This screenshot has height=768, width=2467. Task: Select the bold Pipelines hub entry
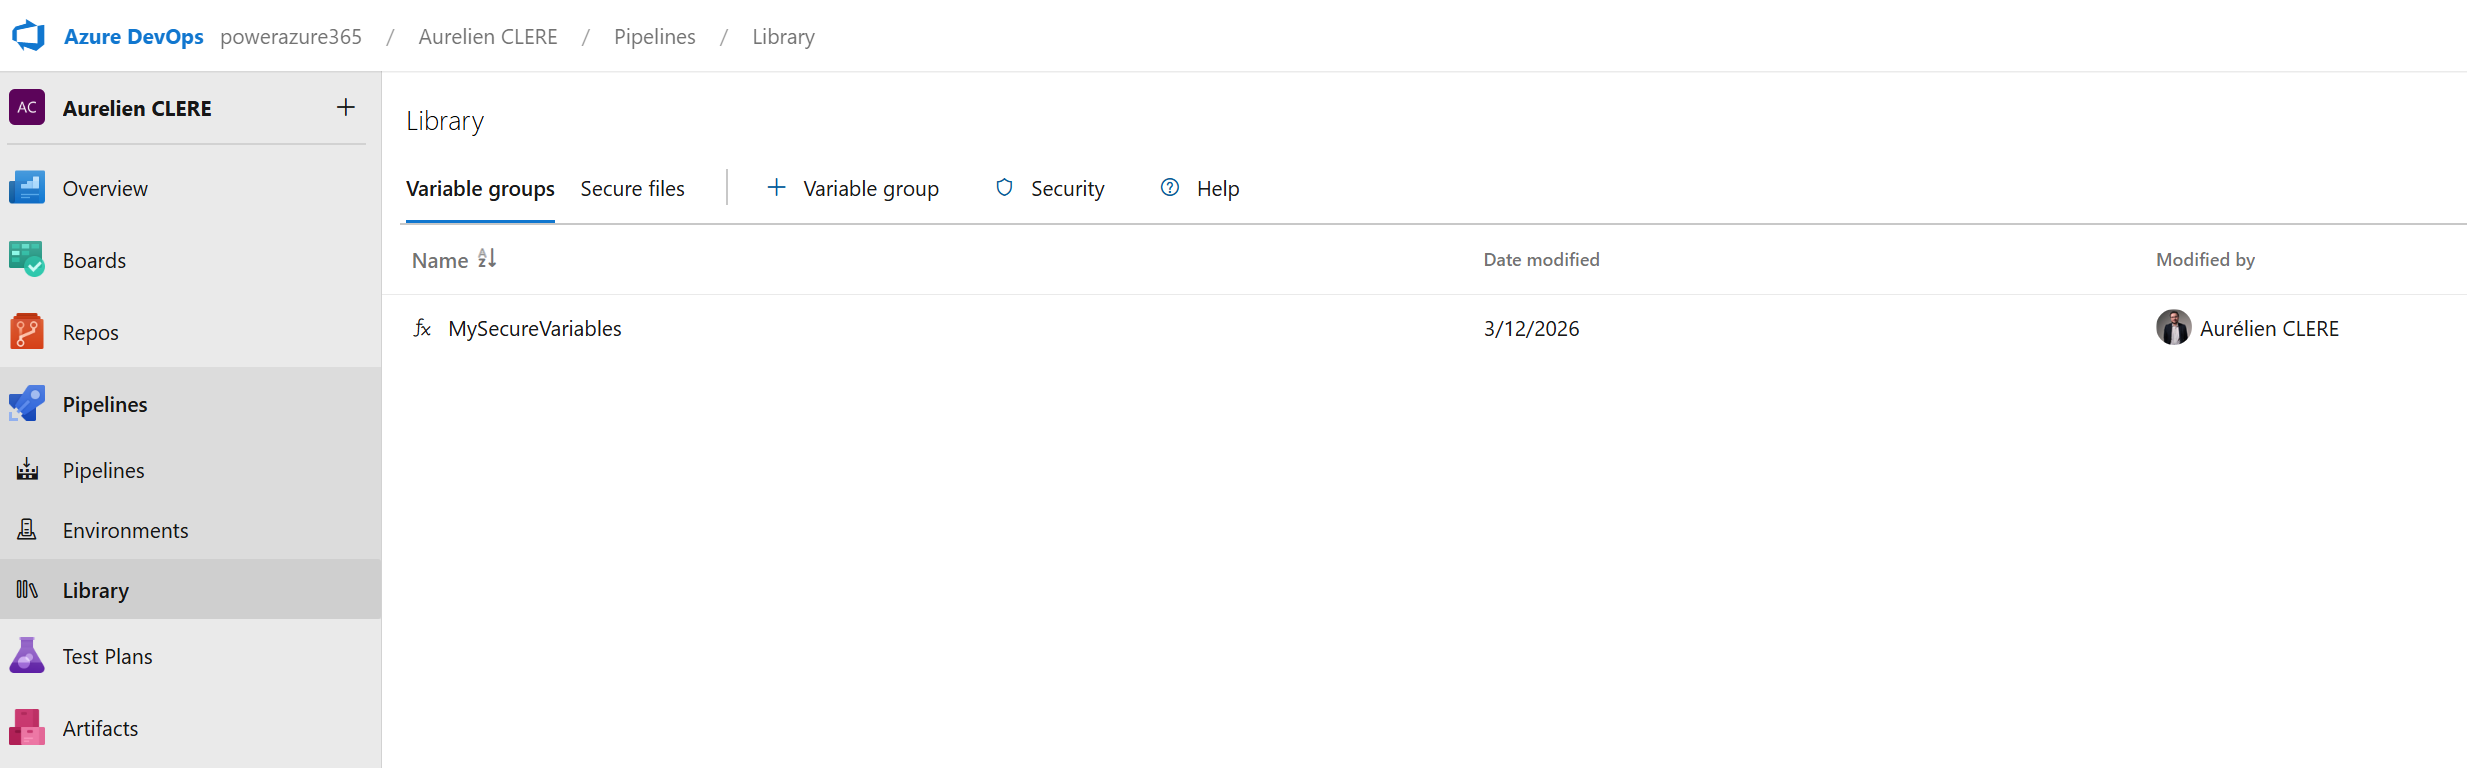(x=105, y=405)
